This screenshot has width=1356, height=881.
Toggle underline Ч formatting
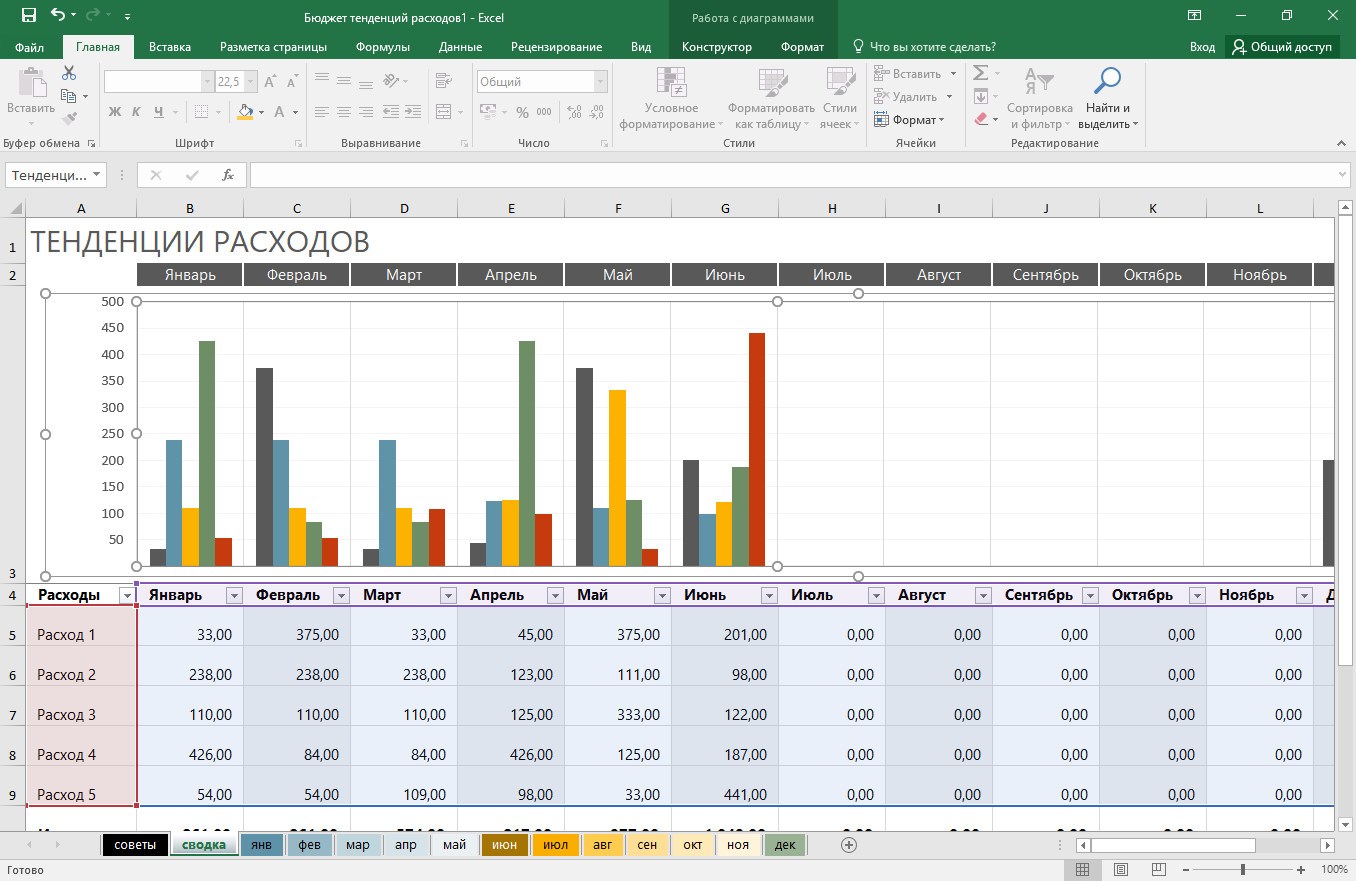159,112
